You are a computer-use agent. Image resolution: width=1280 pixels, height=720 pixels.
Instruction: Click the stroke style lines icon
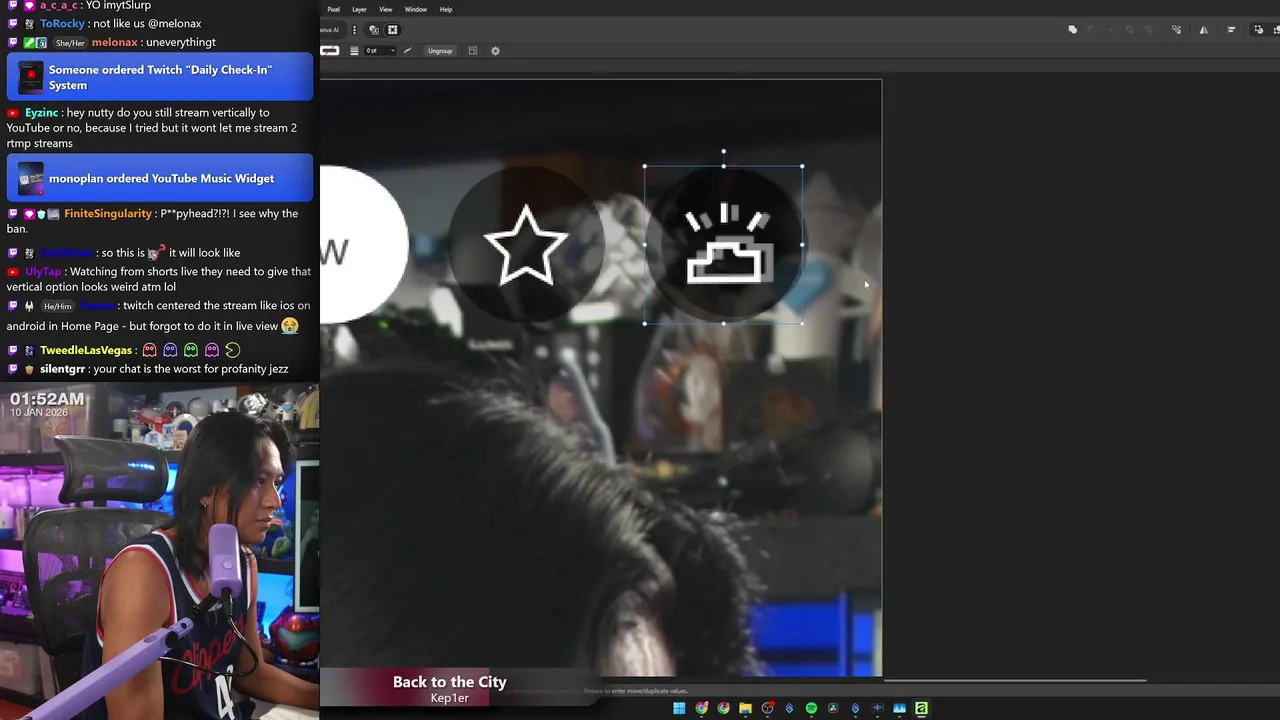[x=354, y=51]
